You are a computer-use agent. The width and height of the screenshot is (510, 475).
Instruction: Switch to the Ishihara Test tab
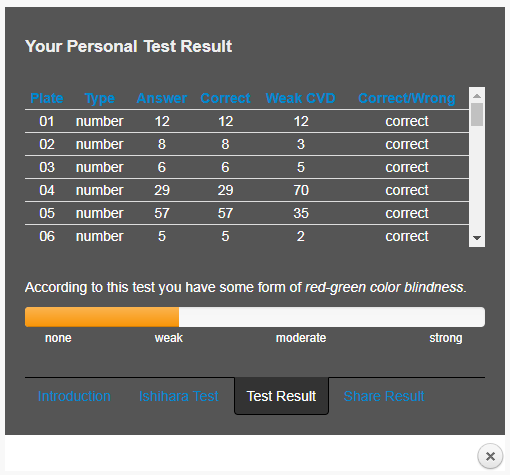[179, 396]
